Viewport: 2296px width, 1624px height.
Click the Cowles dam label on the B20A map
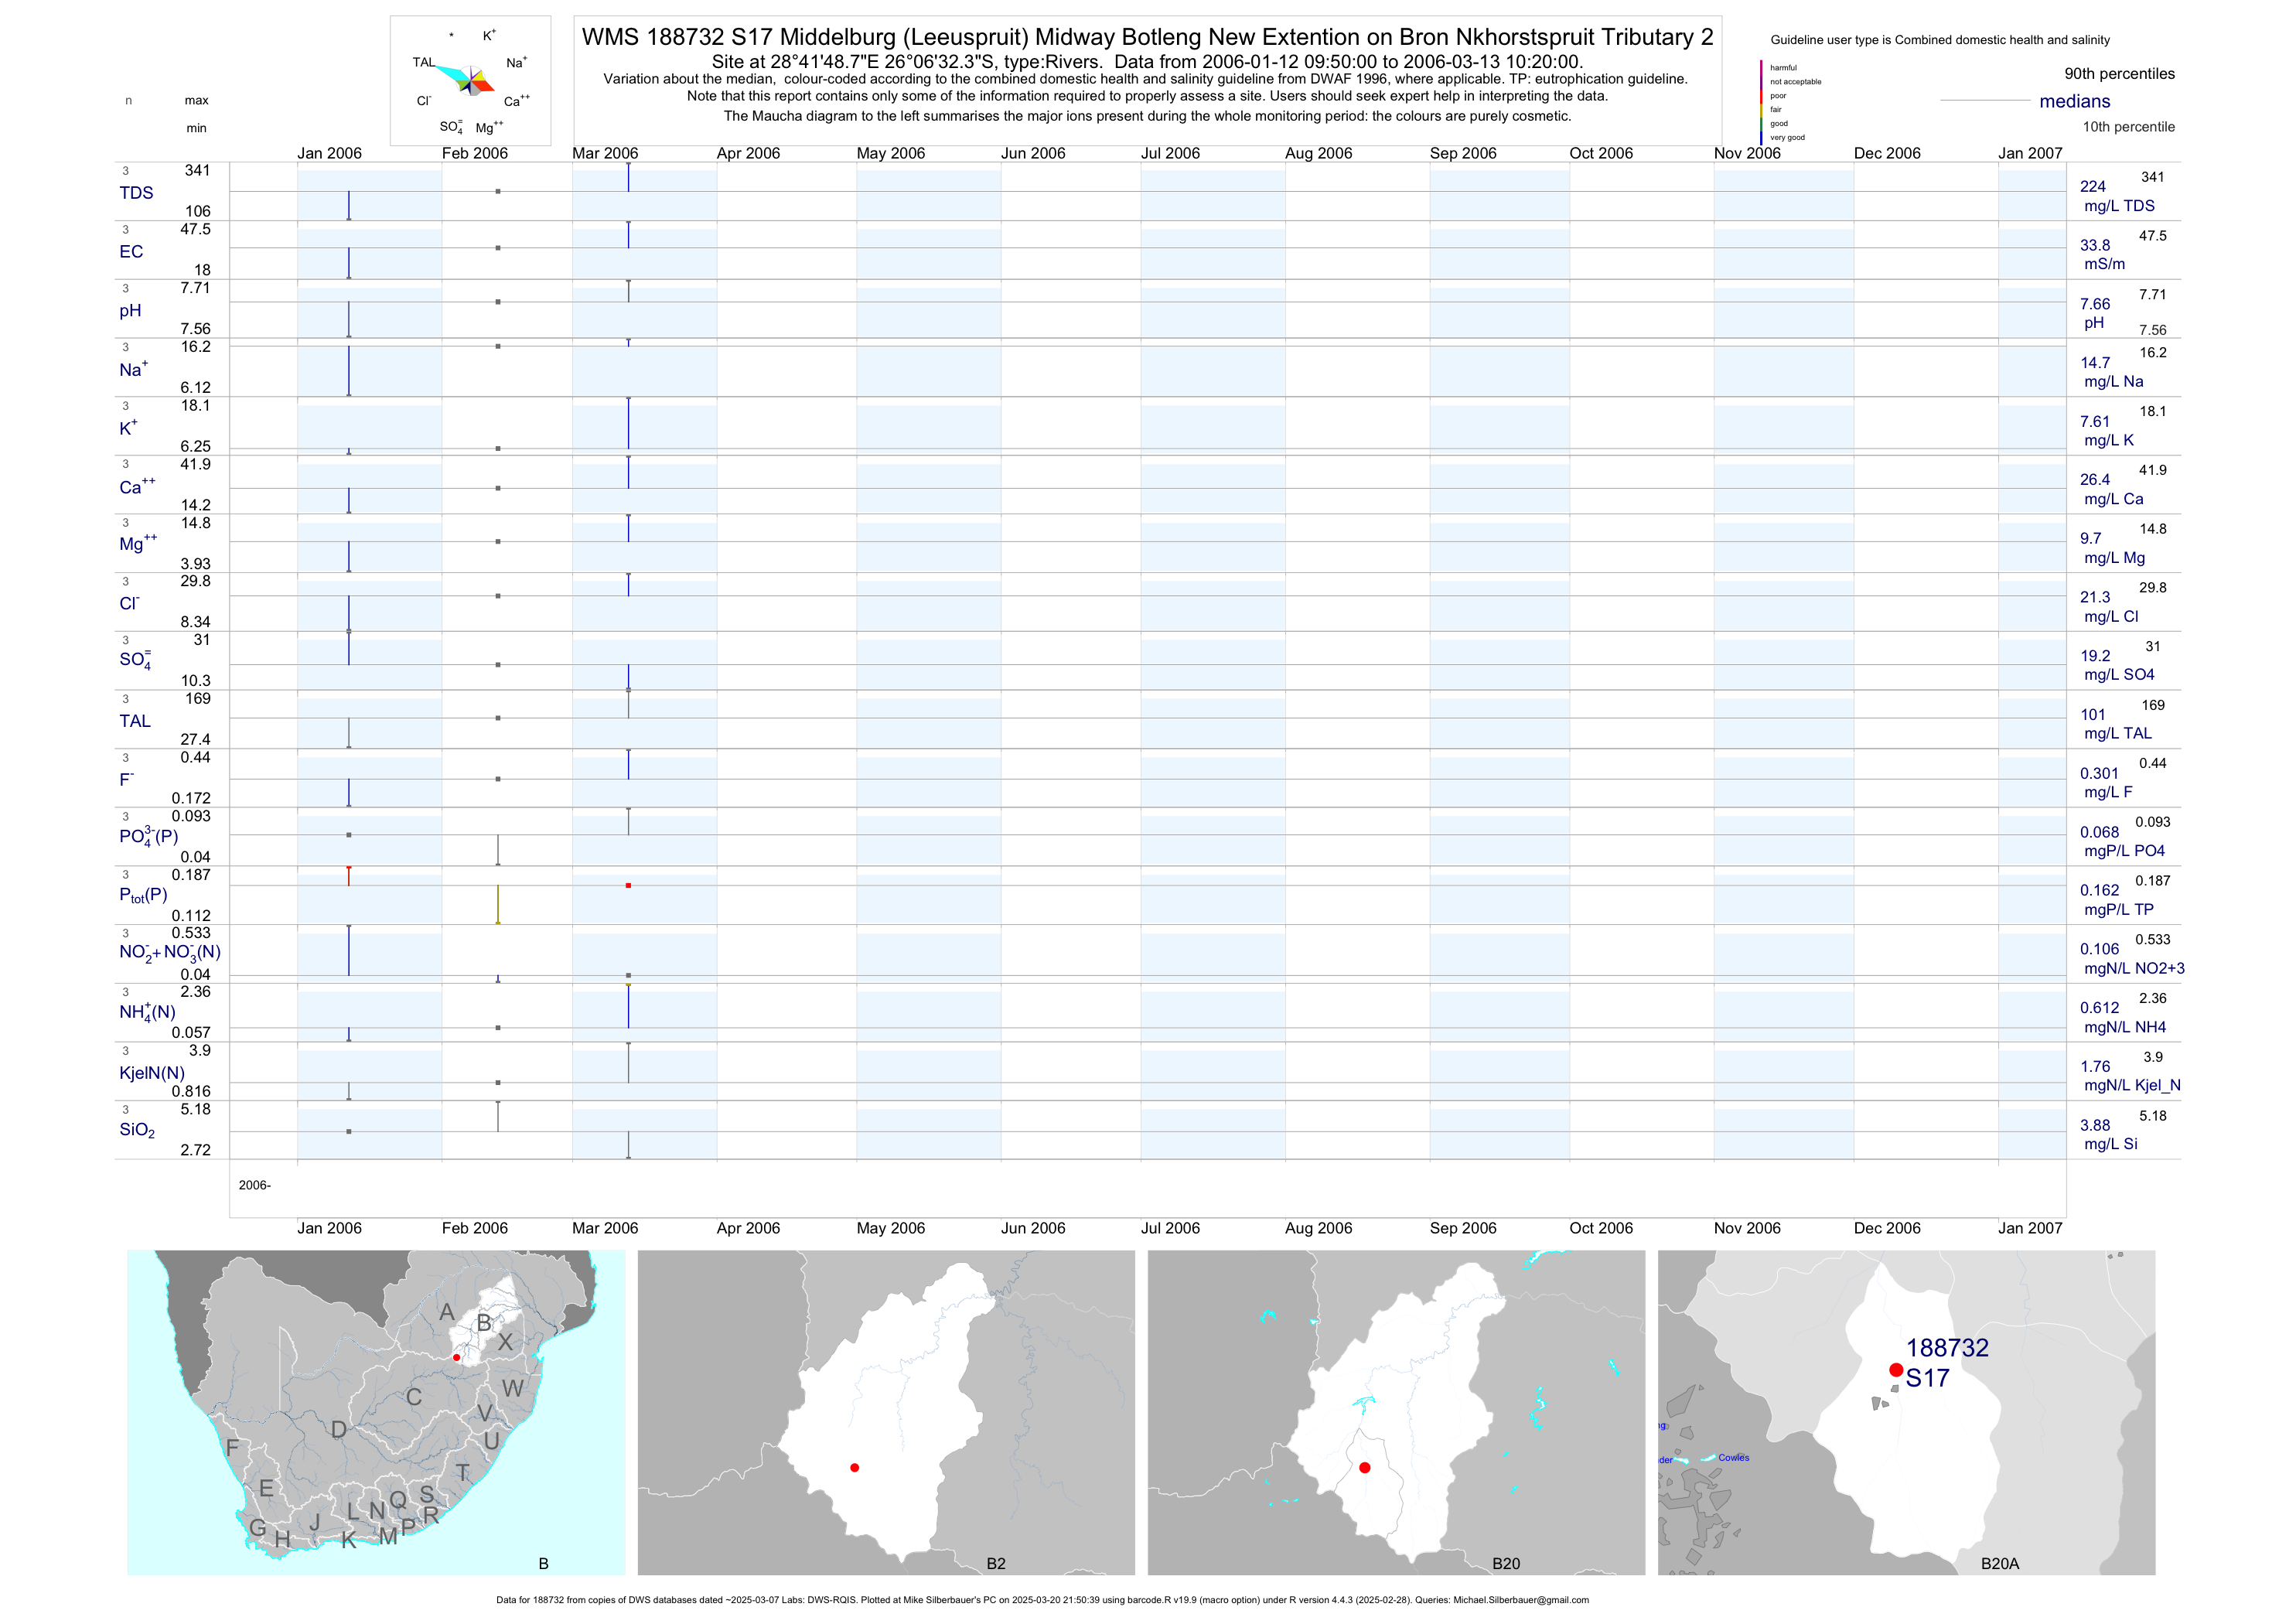pyautogui.click(x=1734, y=1458)
